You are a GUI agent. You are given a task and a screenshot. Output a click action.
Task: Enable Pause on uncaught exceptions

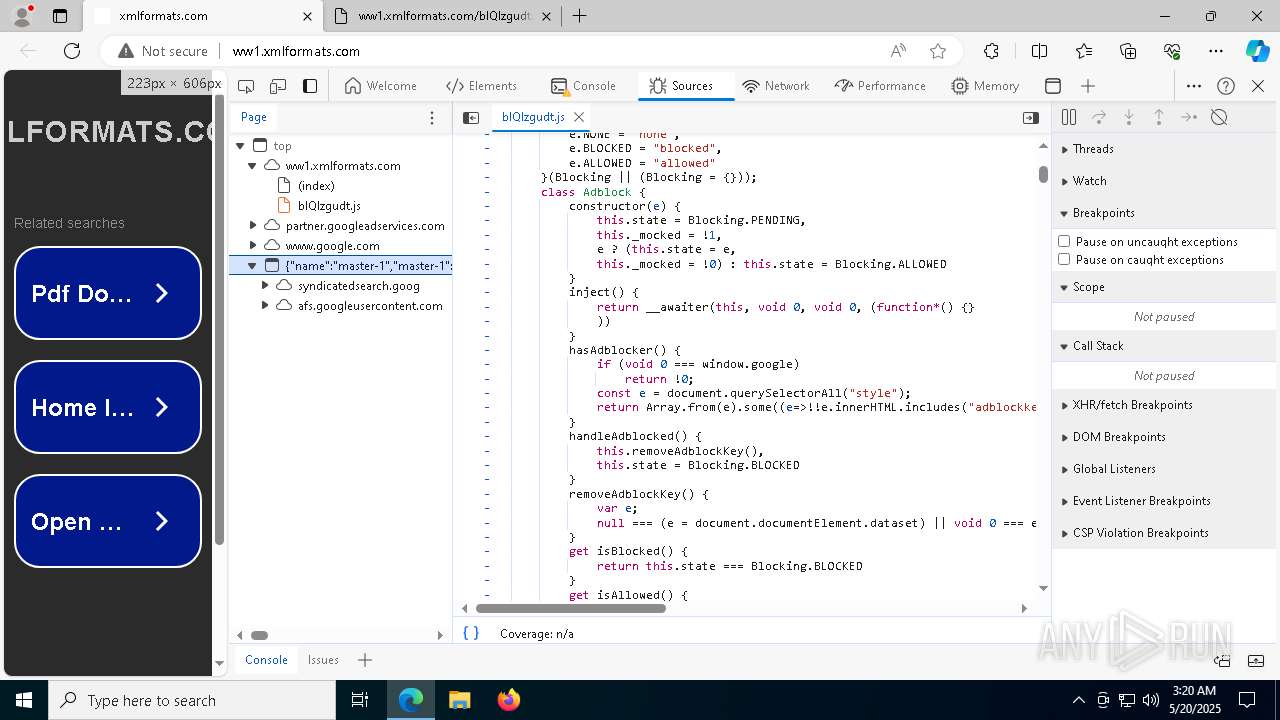click(1064, 242)
